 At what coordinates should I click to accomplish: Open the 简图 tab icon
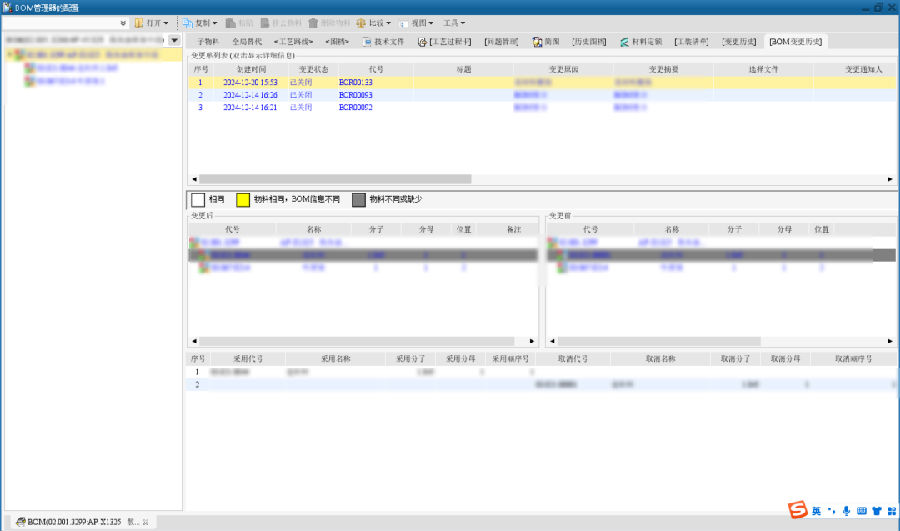[x=537, y=42]
